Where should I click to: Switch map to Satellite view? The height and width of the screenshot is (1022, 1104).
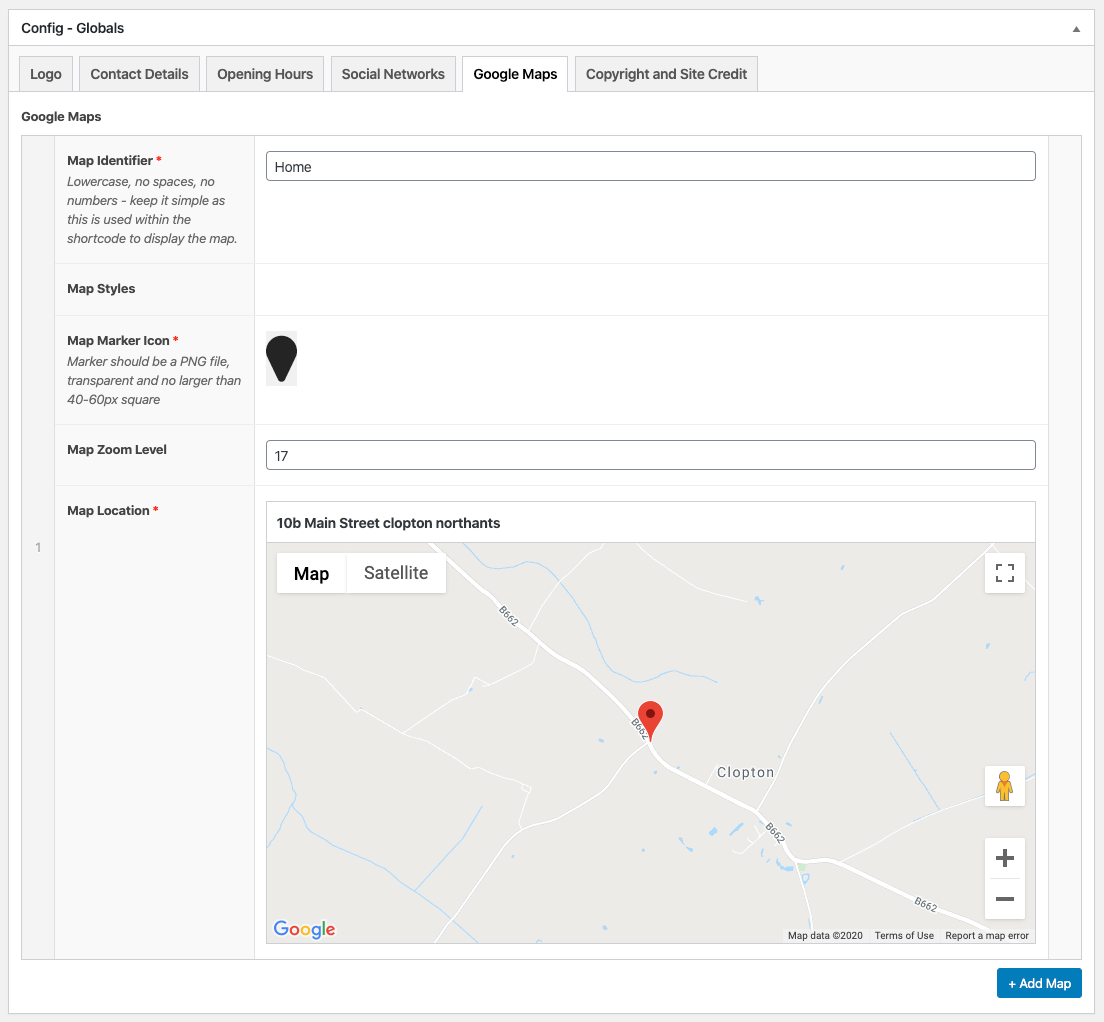(x=396, y=573)
